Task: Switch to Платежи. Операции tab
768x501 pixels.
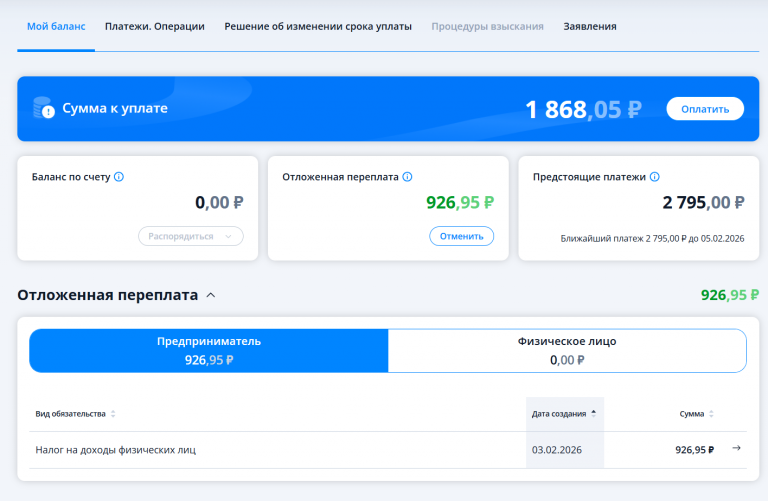Action: 155,26
